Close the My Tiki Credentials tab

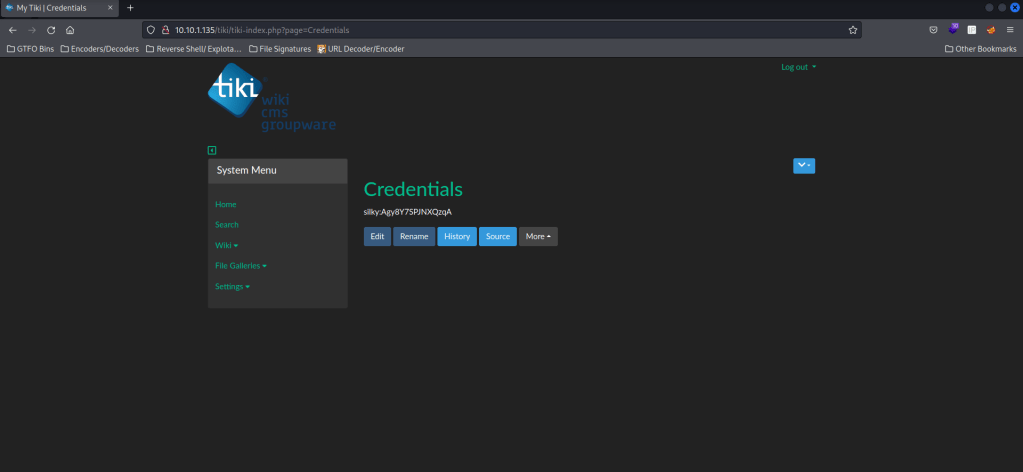click(111, 8)
